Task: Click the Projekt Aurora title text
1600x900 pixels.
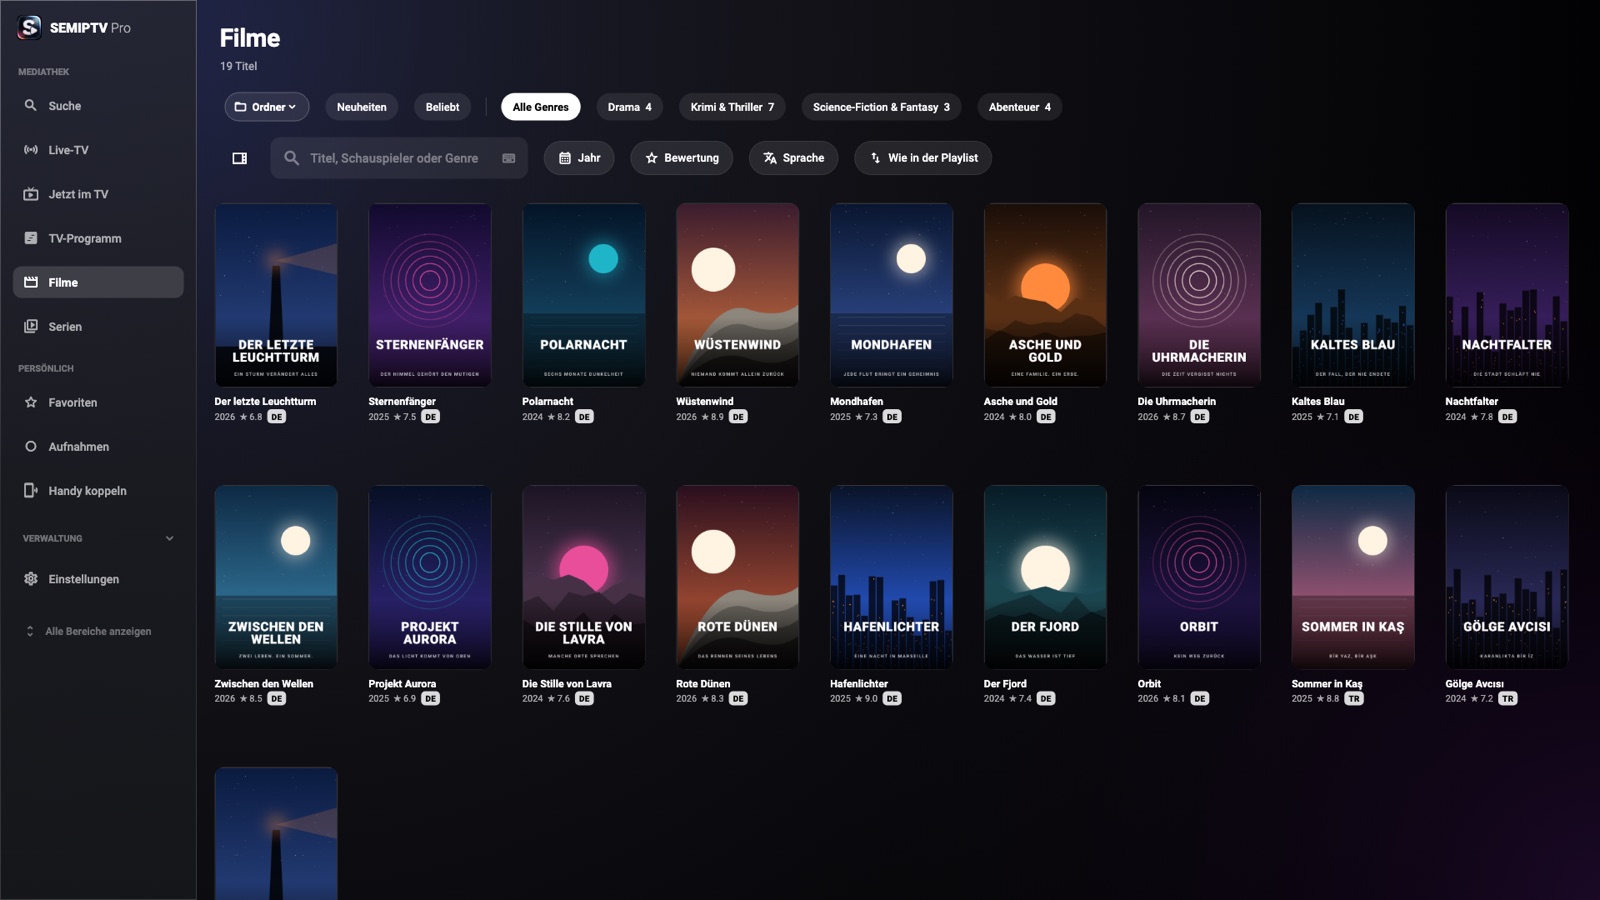Action: point(402,684)
